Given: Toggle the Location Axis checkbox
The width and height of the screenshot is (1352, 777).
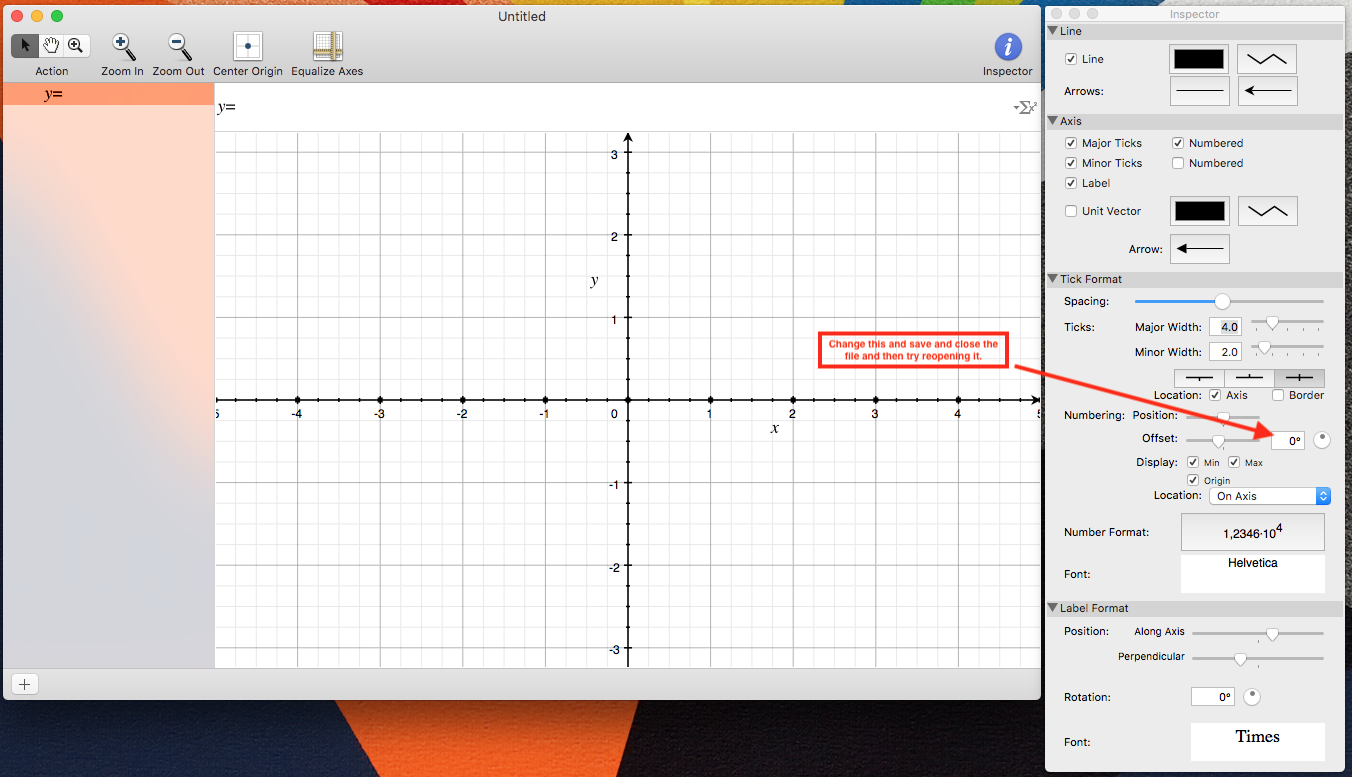Looking at the screenshot, I should pos(1215,395).
